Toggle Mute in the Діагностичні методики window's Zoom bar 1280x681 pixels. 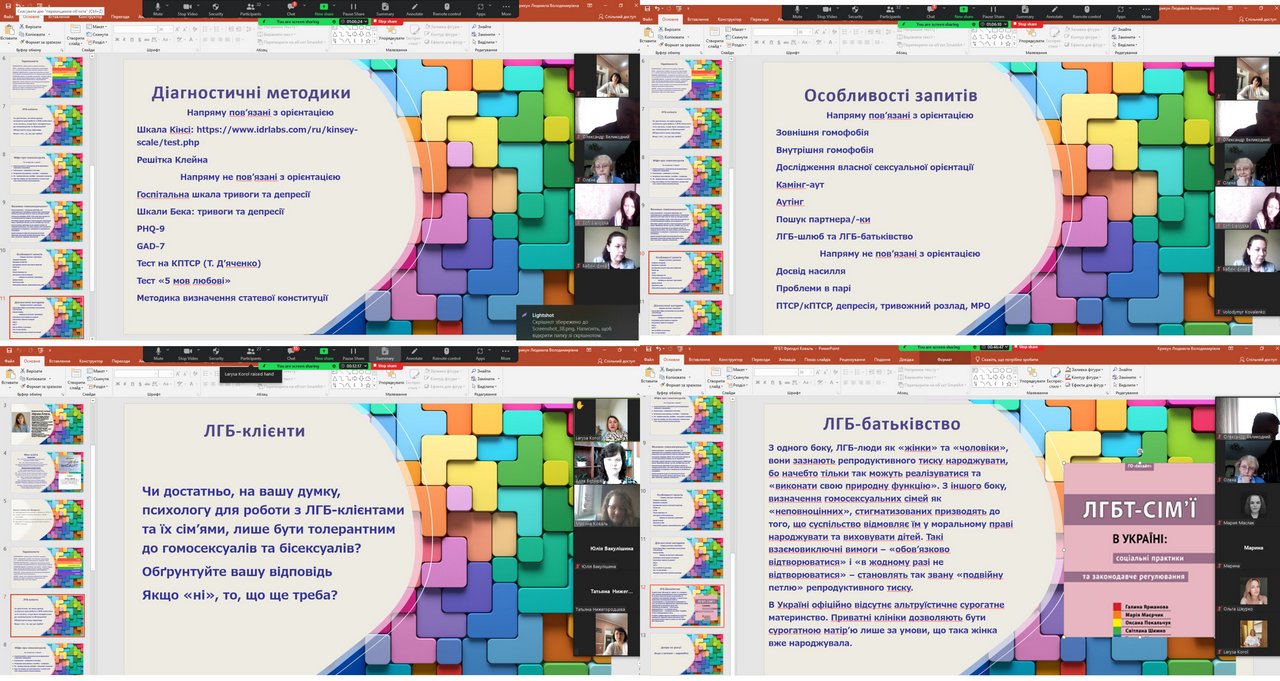click(x=158, y=11)
